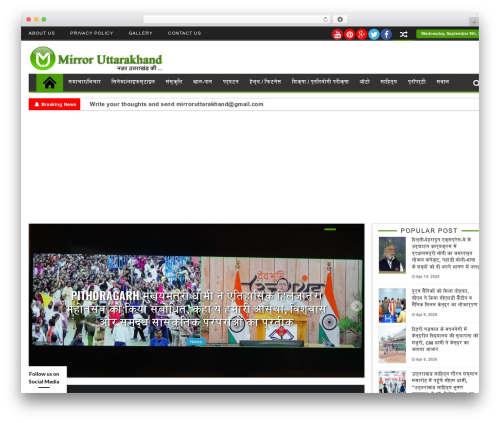The width and height of the screenshot is (500, 423).
Task: Click the Popular Post widget heading
Action: pyautogui.click(x=429, y=230)
